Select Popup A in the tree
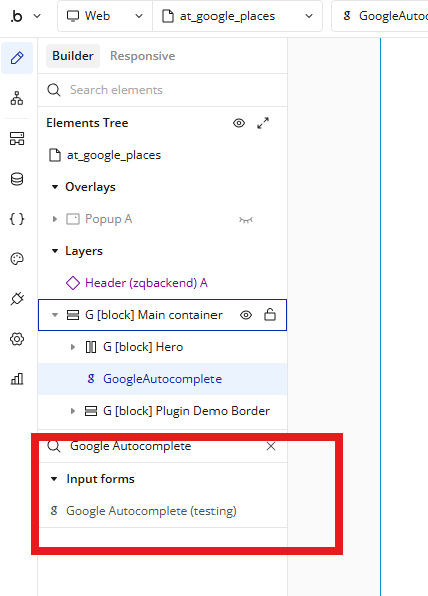The width and height of the screenshot is (428, 596). pyautogui.click(x=108, y=219)
